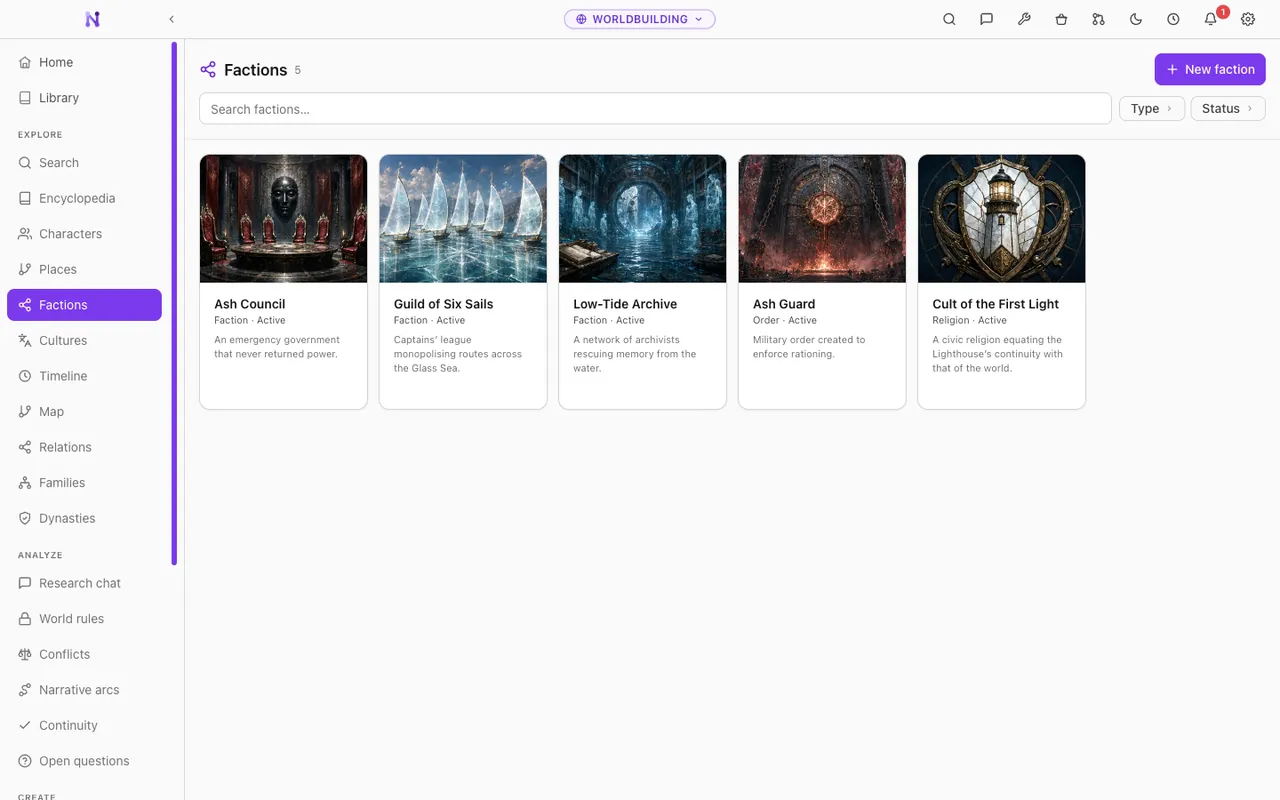Open the Type filter dropdown
Screen dimensions: 1280x800
(x=1152, y=108)
